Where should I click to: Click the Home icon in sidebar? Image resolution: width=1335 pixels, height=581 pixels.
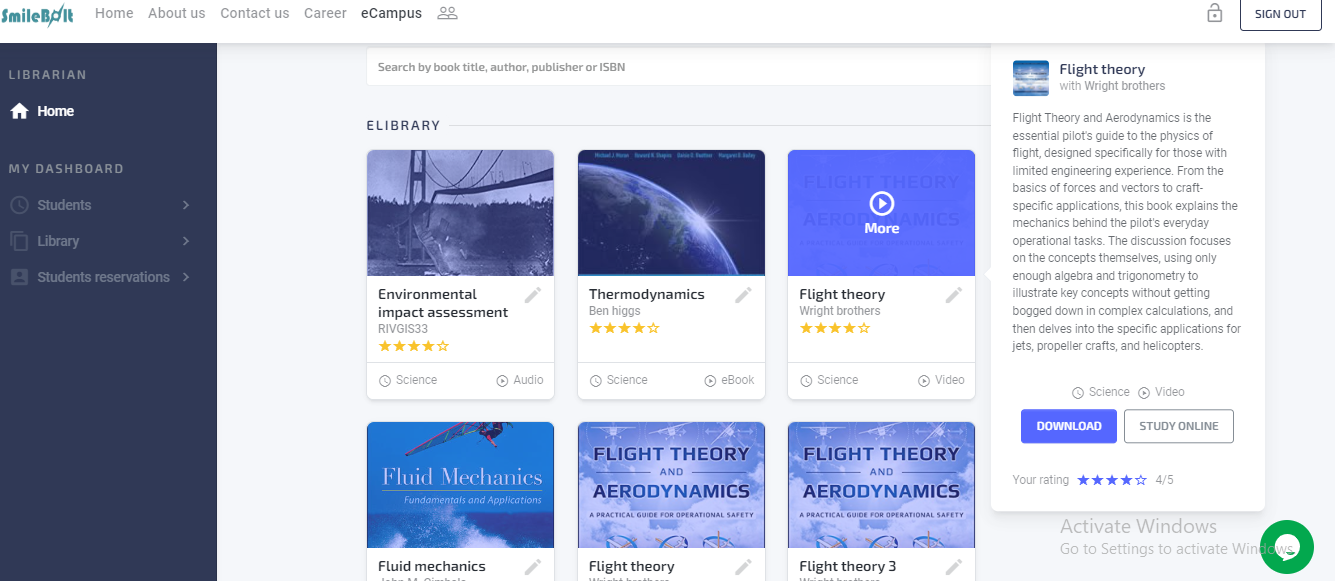(x=19, y=111)
